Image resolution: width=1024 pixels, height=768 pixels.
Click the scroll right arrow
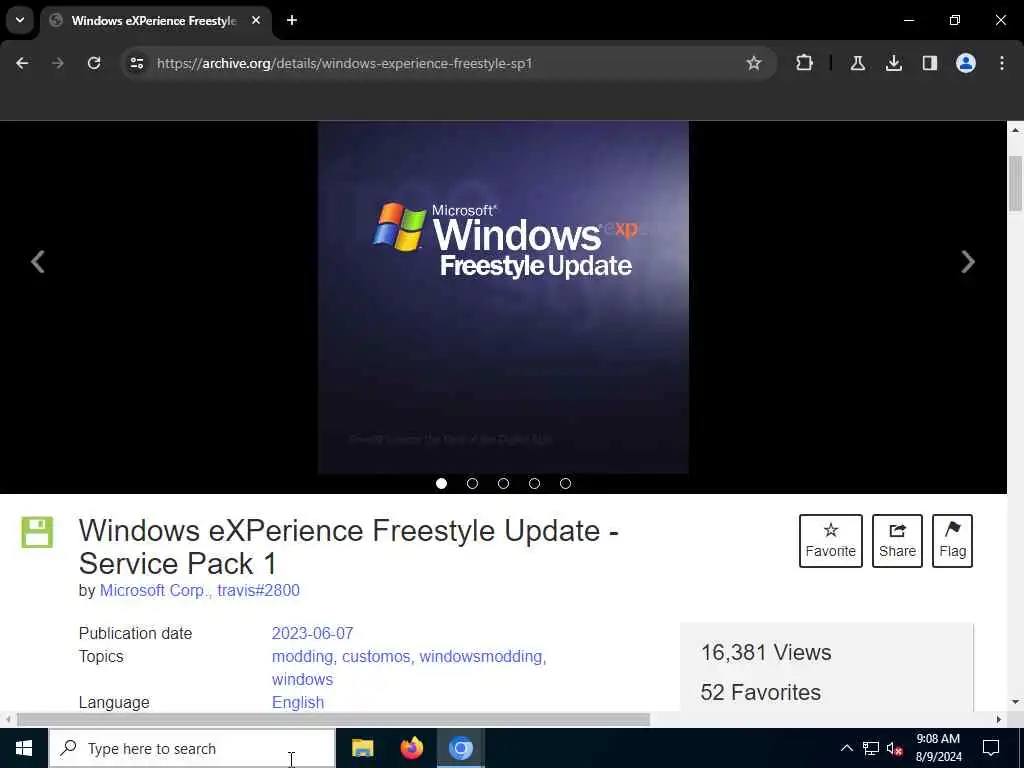click(x=999, y=720)
